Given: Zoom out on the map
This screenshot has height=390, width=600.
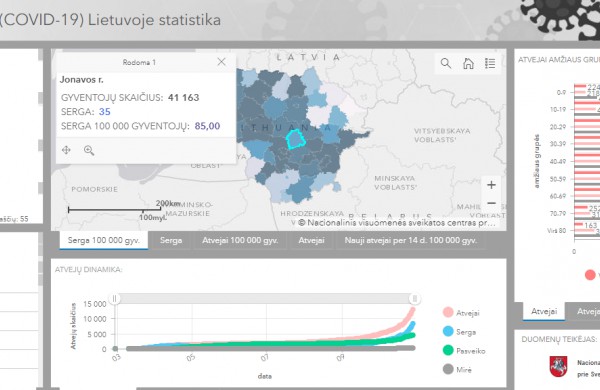Looking at the screenshot, I should click(491, 203).
